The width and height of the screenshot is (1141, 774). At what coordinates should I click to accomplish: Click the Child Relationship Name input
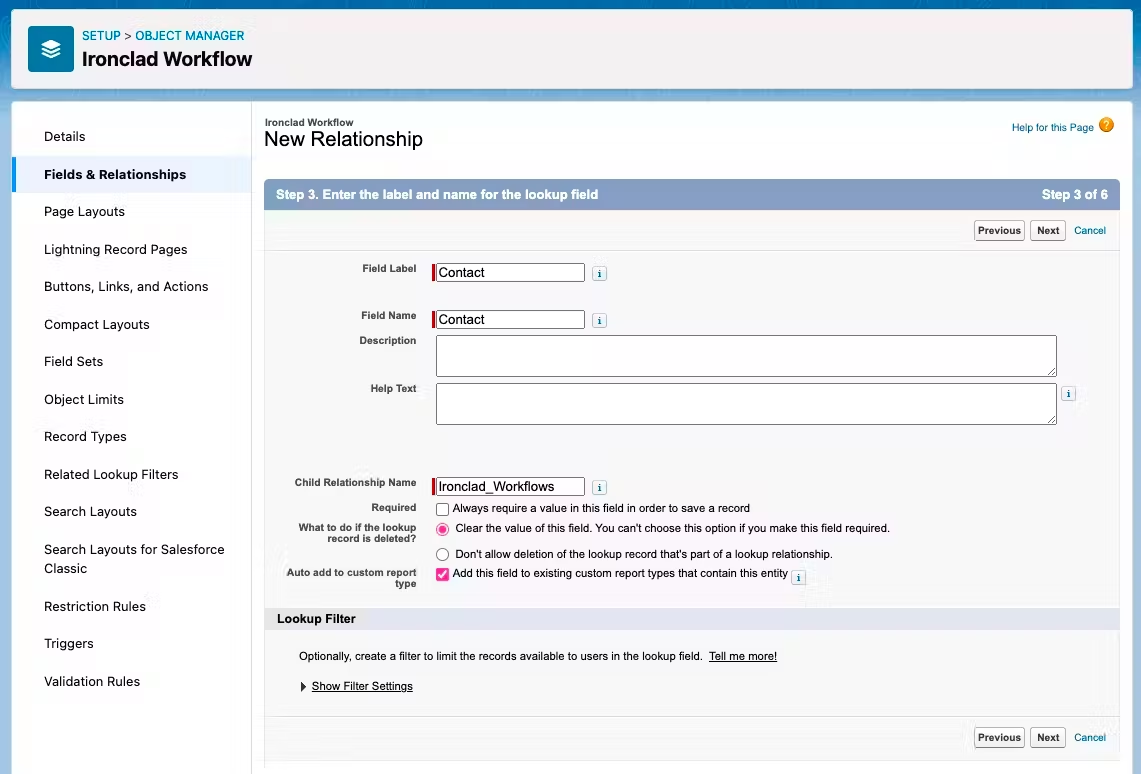point(510,487)
